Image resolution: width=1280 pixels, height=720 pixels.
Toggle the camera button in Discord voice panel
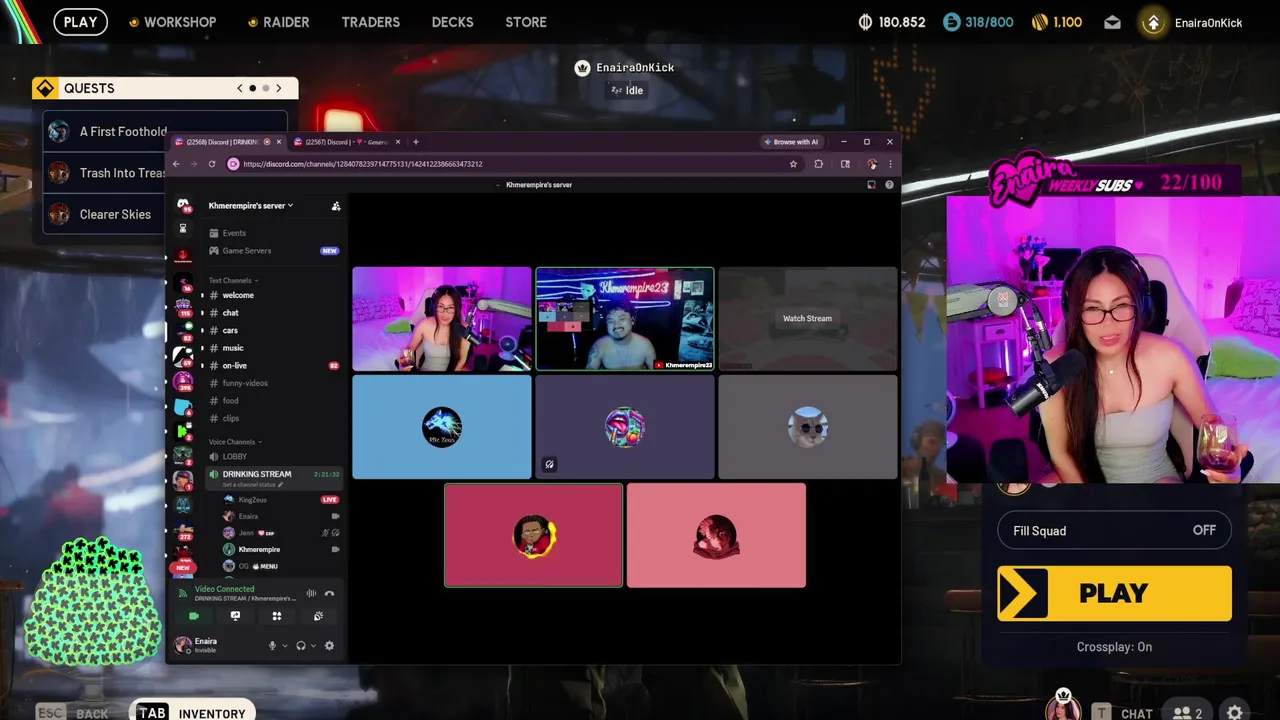coord(194,616)
